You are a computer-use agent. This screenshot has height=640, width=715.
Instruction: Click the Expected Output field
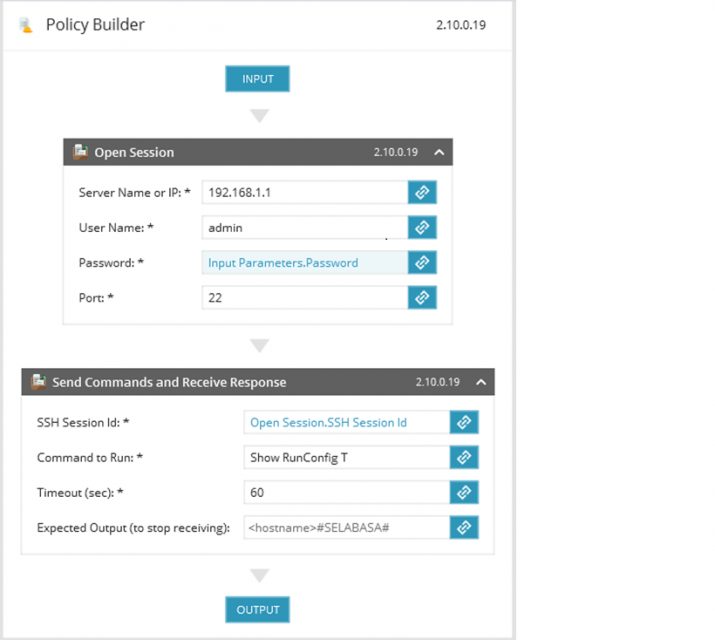click(x=347, y=527)
